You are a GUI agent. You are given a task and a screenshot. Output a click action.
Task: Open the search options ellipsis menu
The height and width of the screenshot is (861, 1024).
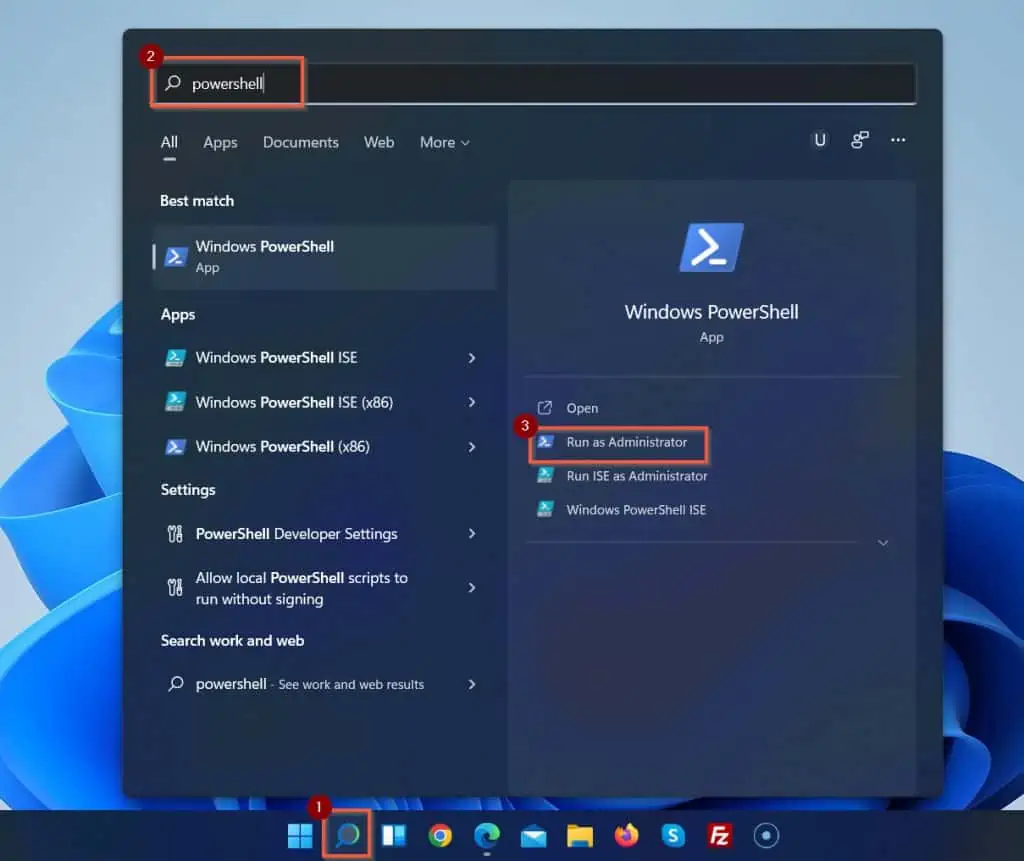(897, 140)
